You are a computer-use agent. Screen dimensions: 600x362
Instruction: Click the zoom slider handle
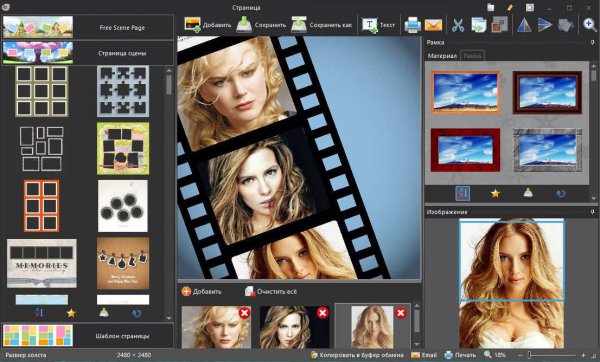(x=529, y=355)
